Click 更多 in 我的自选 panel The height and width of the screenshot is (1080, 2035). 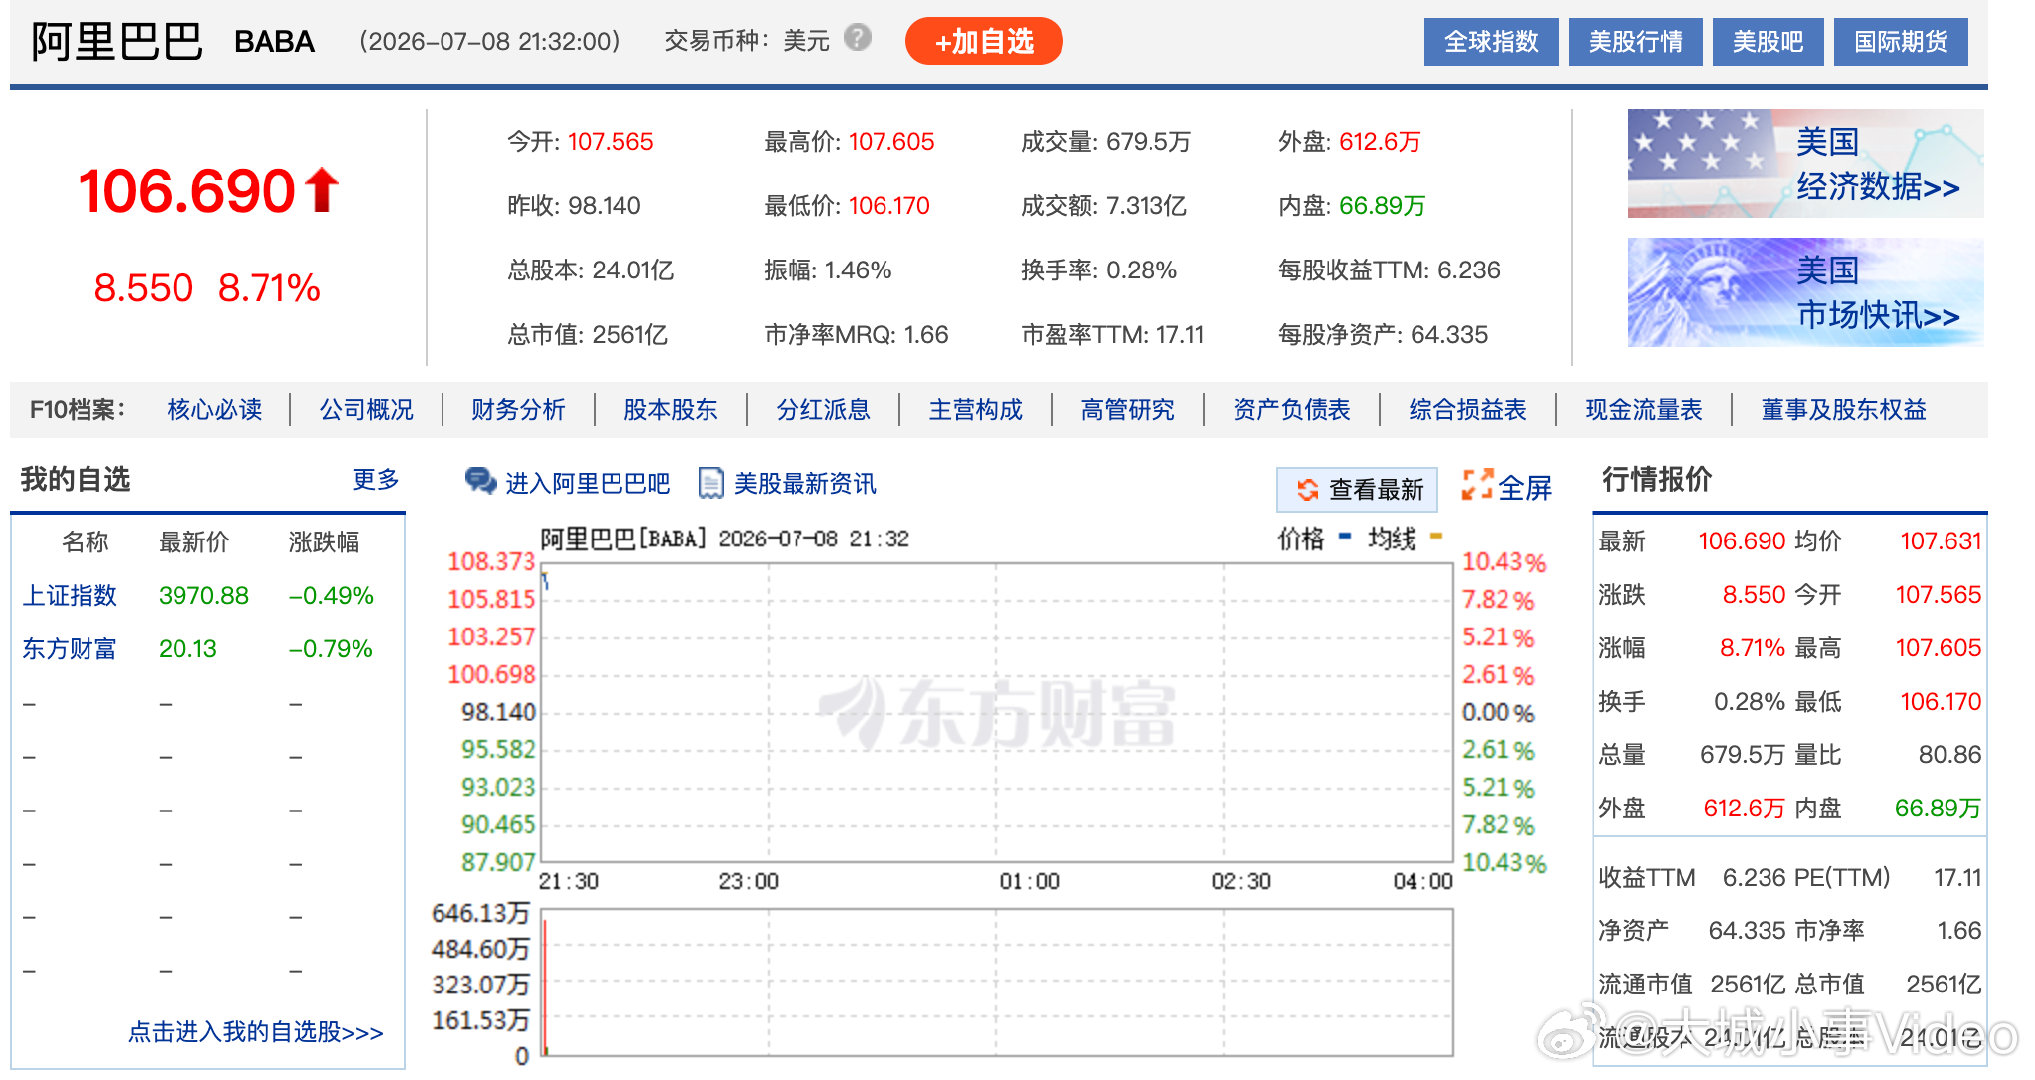[x=376, y=480]
